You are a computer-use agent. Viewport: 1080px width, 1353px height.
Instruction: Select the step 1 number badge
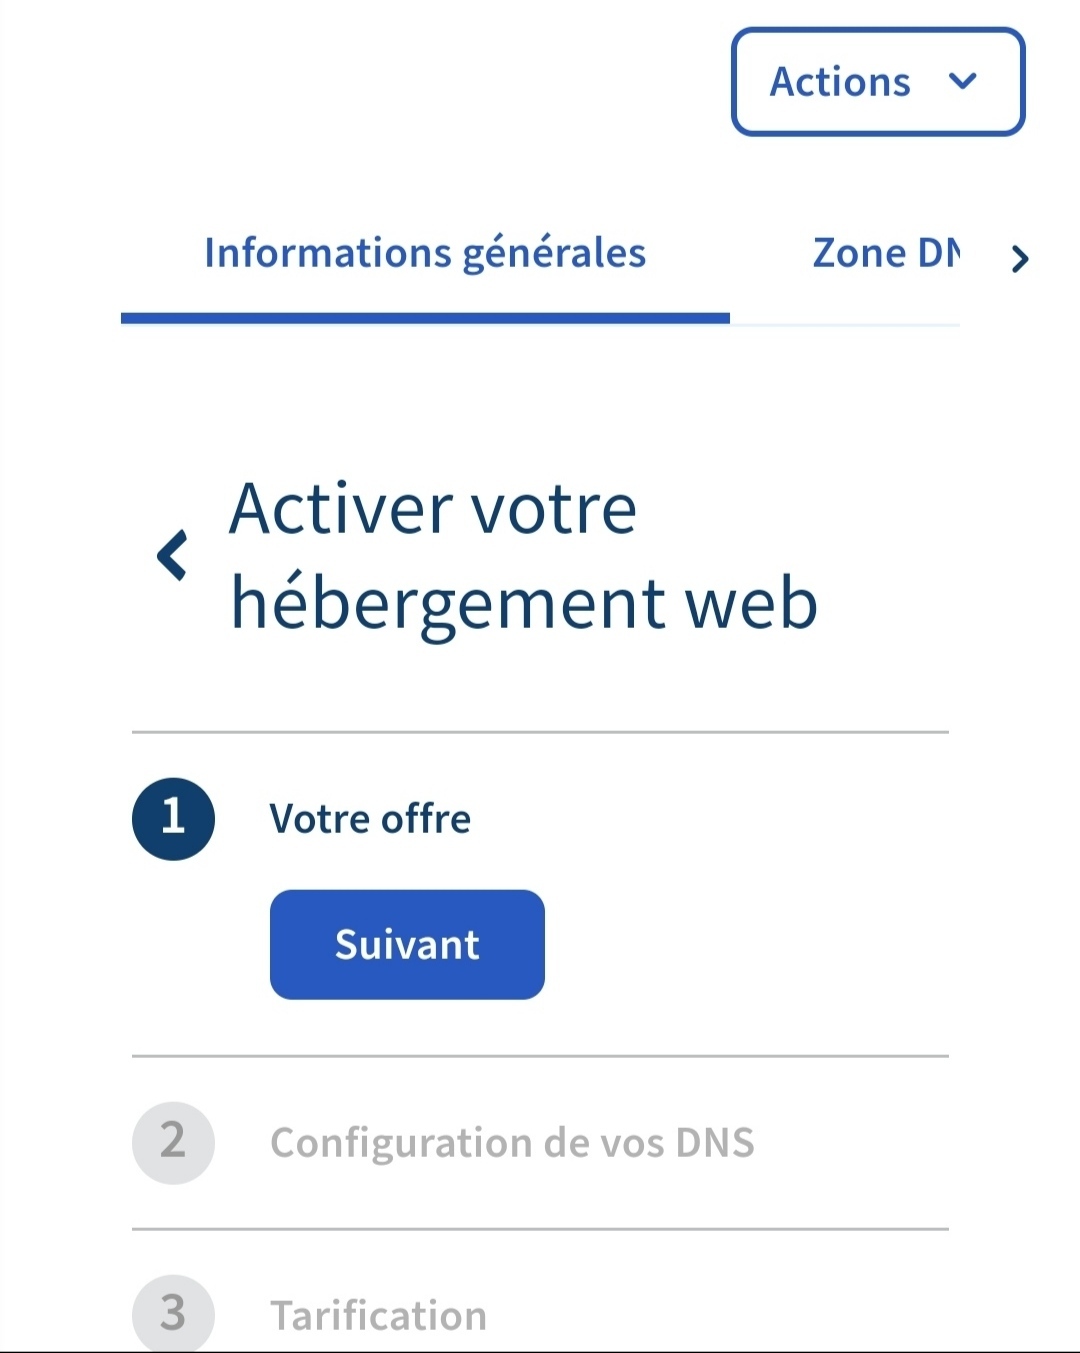(173, 818)
